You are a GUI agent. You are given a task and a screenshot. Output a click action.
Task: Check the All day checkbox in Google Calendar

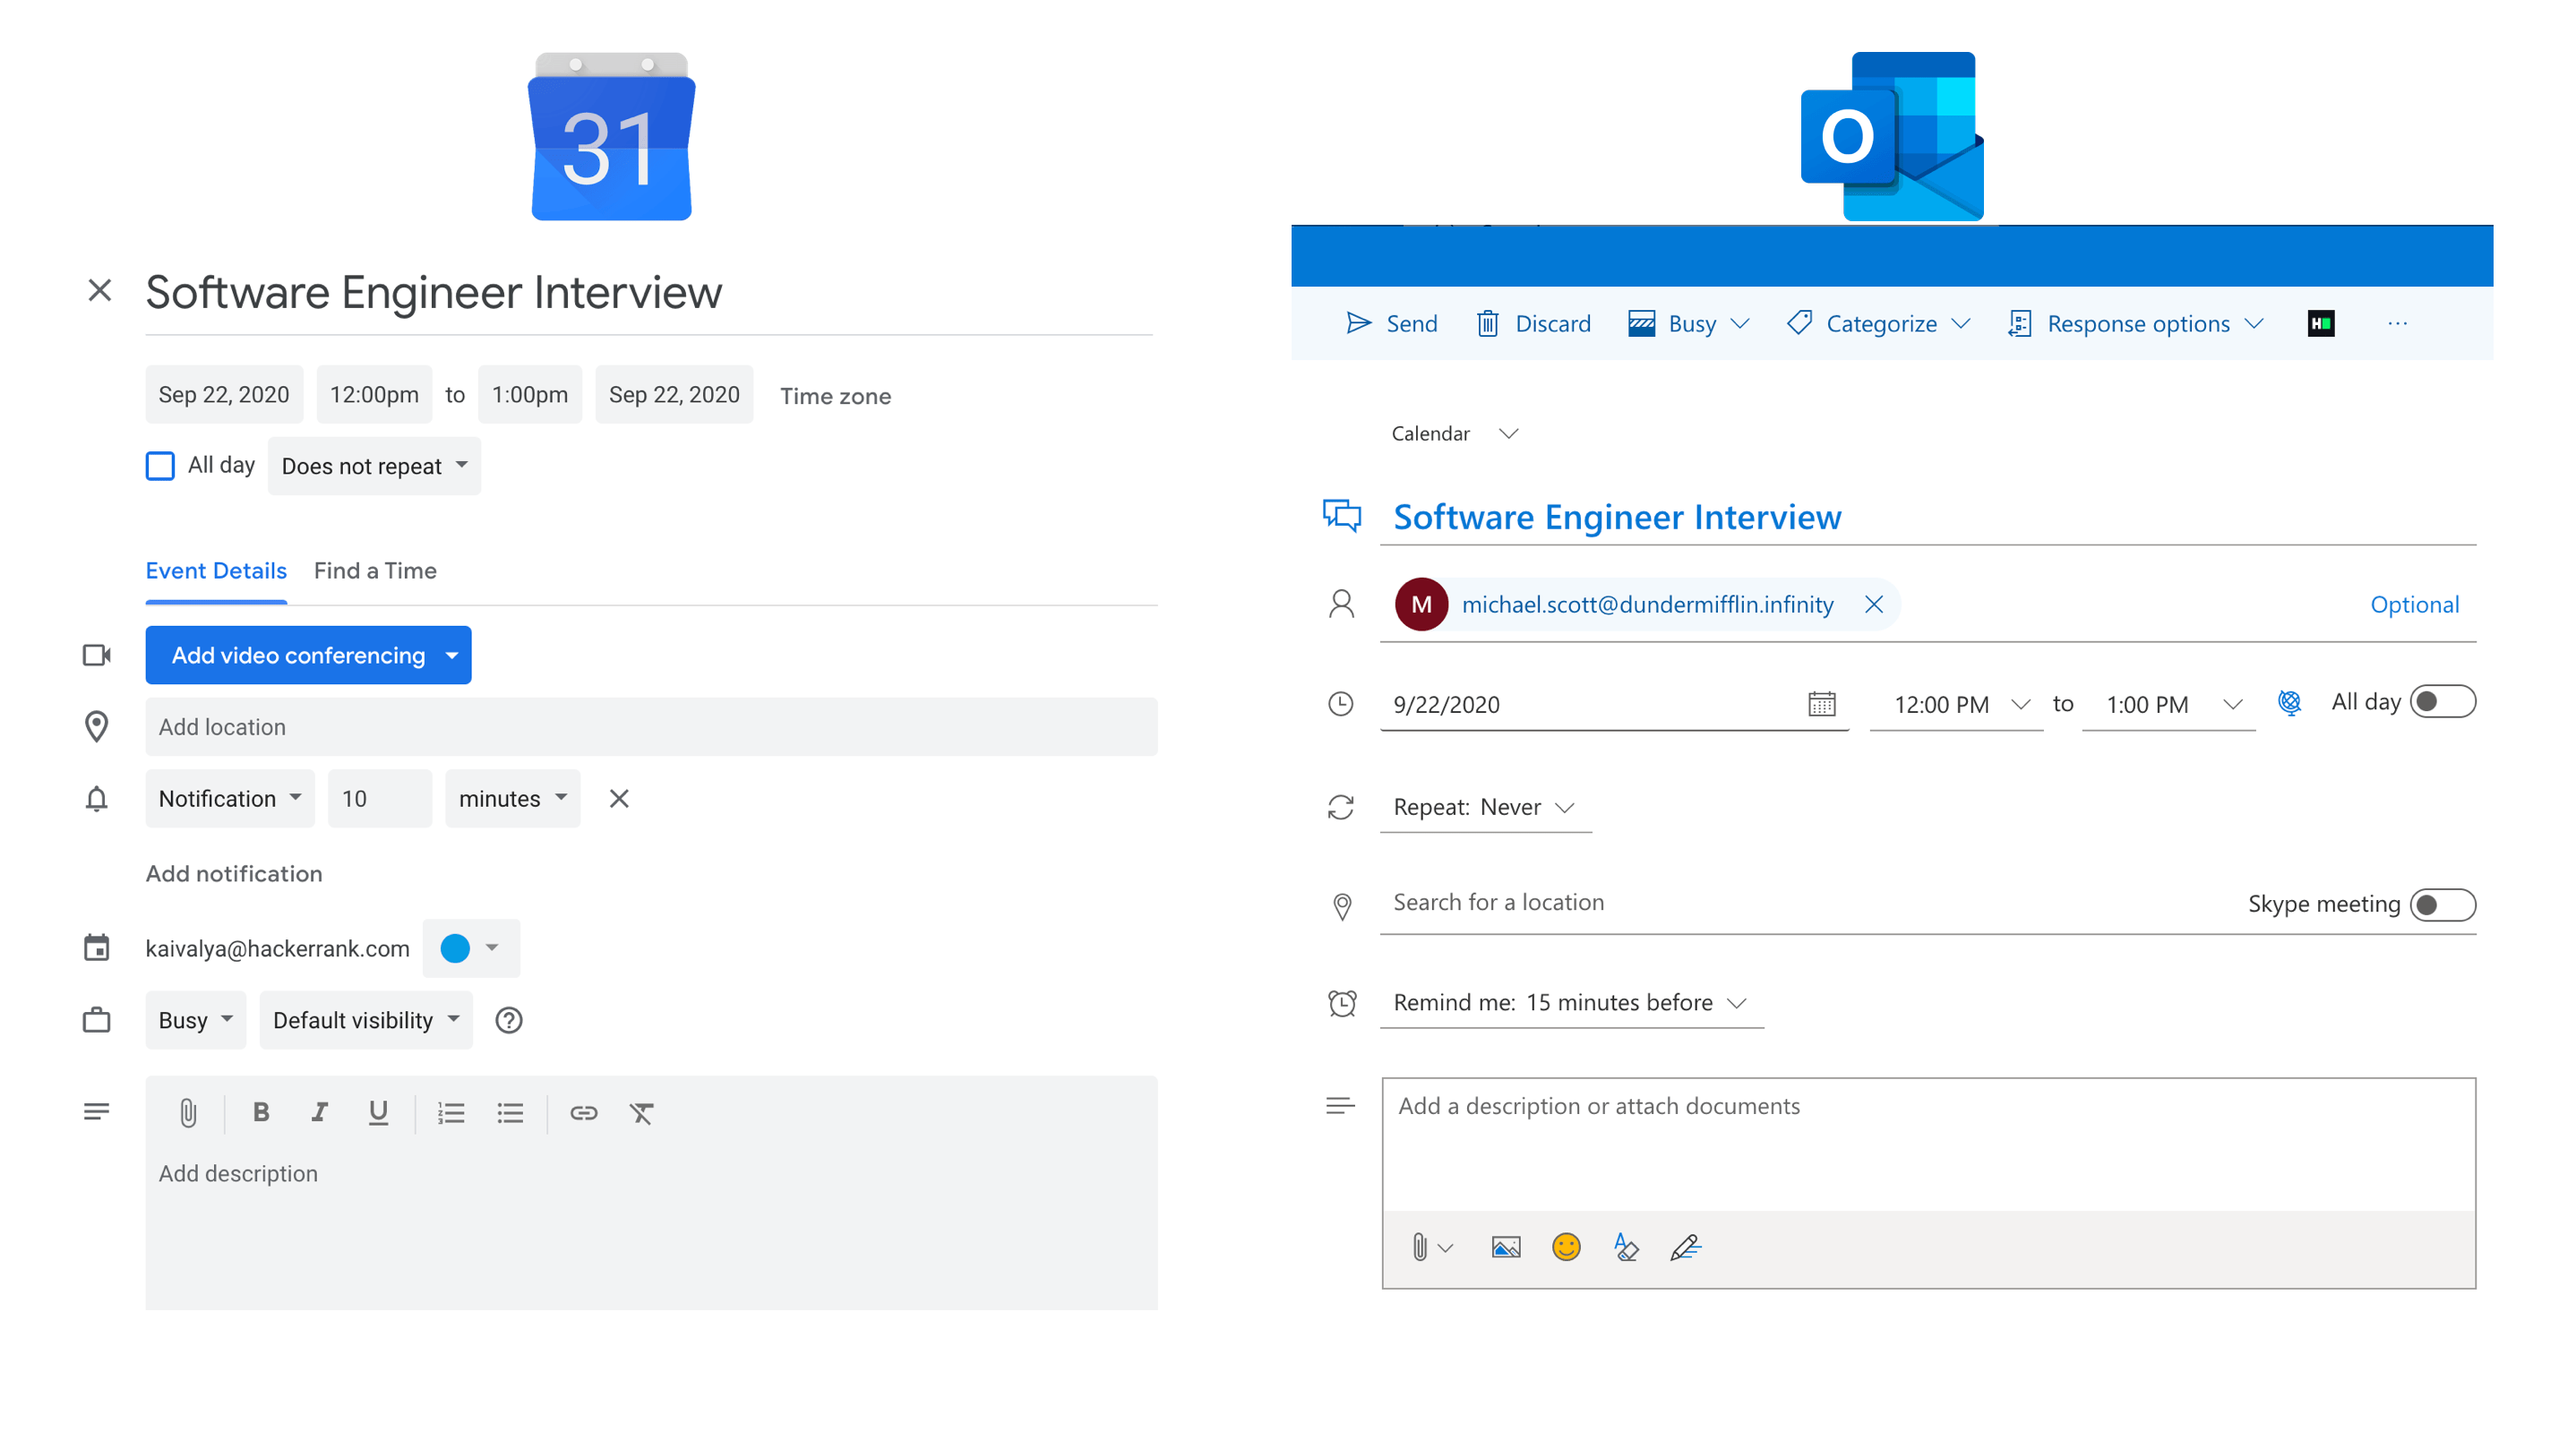pos(160,466)
